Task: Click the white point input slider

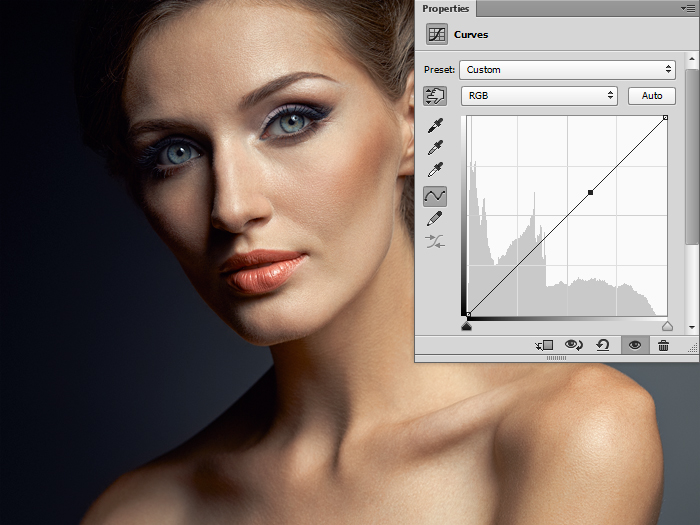Action: coord(667,326)
